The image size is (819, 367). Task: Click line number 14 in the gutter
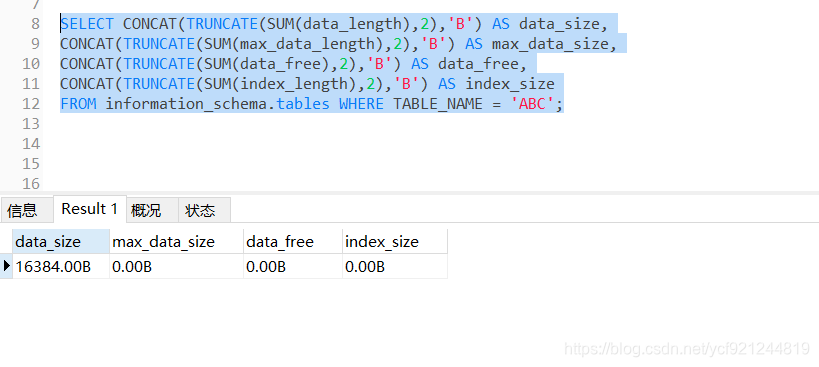point(31,144)
